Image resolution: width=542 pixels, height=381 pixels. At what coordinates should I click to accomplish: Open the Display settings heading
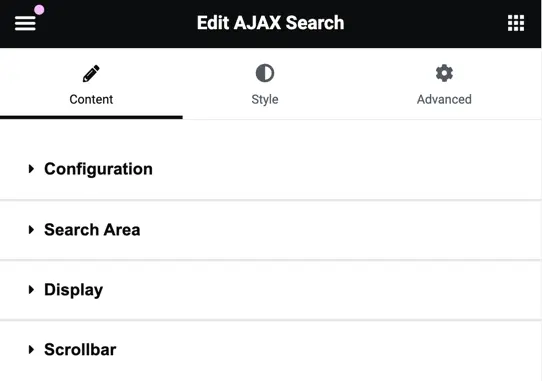coord(73,290)
